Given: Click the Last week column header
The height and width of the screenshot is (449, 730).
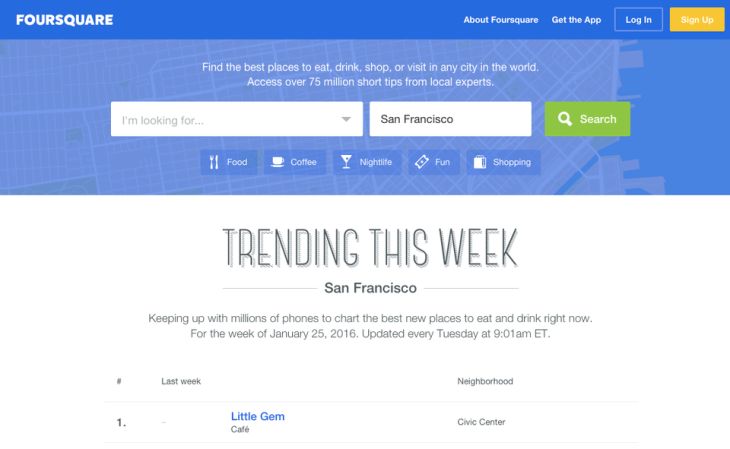Looking at the screenshot, I should pyautogui.click(x=181, y=381).
